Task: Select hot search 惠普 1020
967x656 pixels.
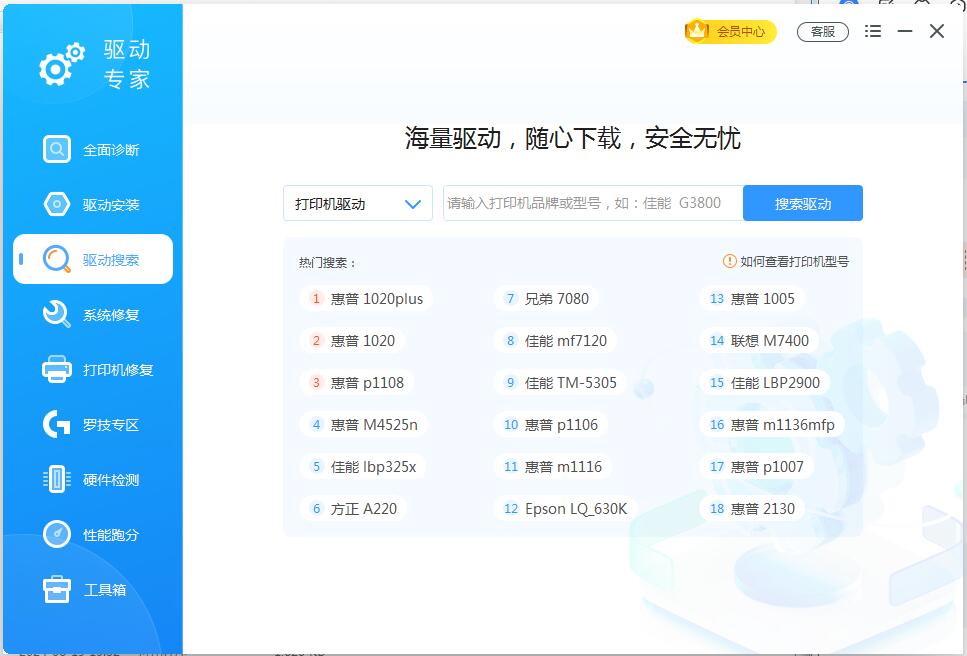Action: [352, 340]
